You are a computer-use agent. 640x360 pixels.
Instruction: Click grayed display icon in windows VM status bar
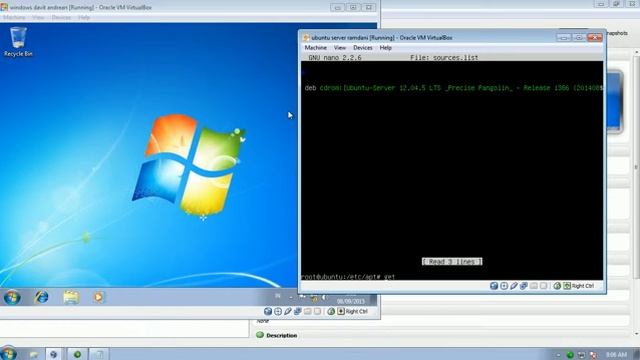[317, 311]
